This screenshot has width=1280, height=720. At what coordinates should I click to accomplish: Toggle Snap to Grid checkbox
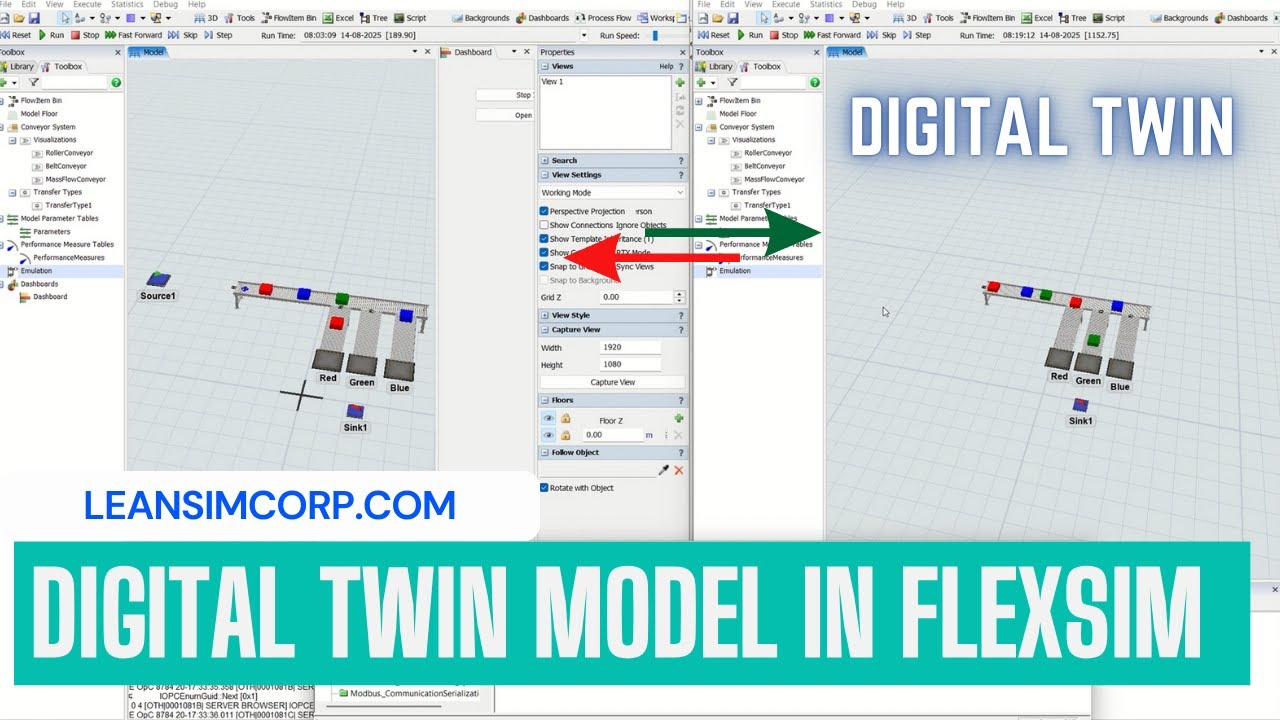tap(544, 267)
